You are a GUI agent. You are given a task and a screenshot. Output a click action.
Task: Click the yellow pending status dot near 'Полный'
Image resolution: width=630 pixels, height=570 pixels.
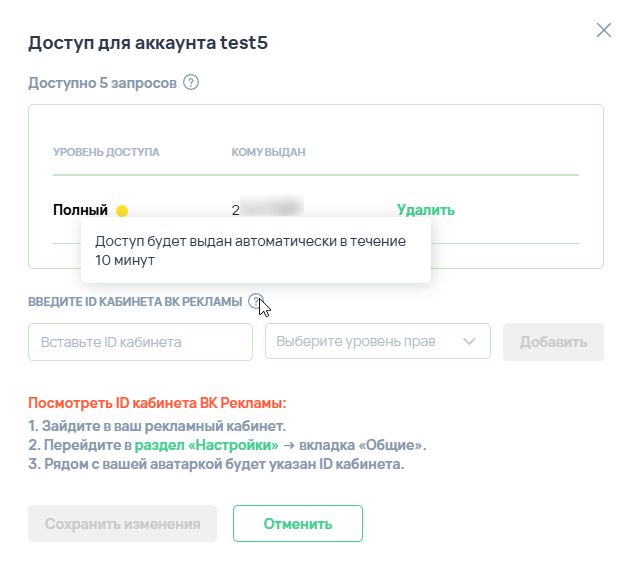pyautogui.click(x=122, y=210)
